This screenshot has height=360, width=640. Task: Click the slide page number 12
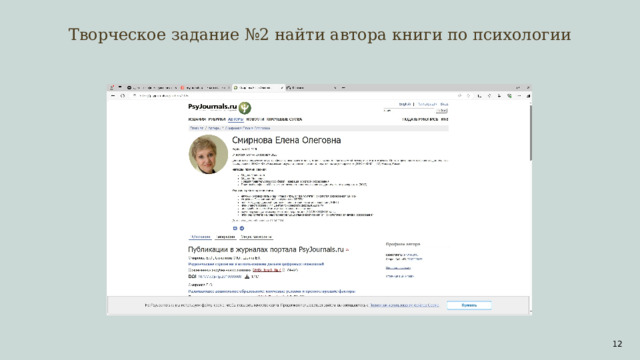tap(617, 344)
